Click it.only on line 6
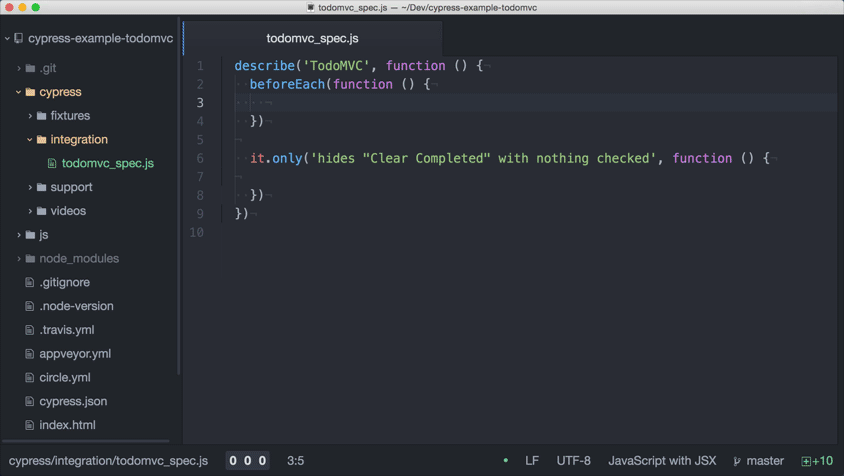The image size is (844, 476). 276,158
